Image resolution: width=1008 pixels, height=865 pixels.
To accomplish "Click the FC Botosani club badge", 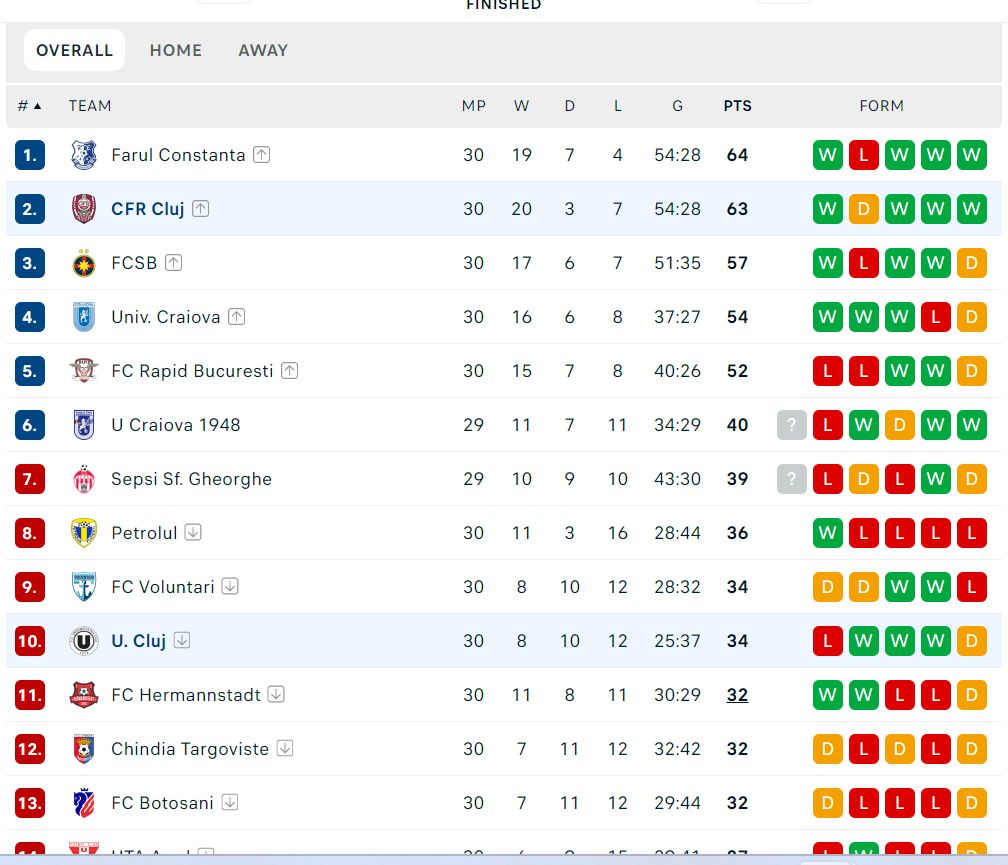I will click(84, 803).
